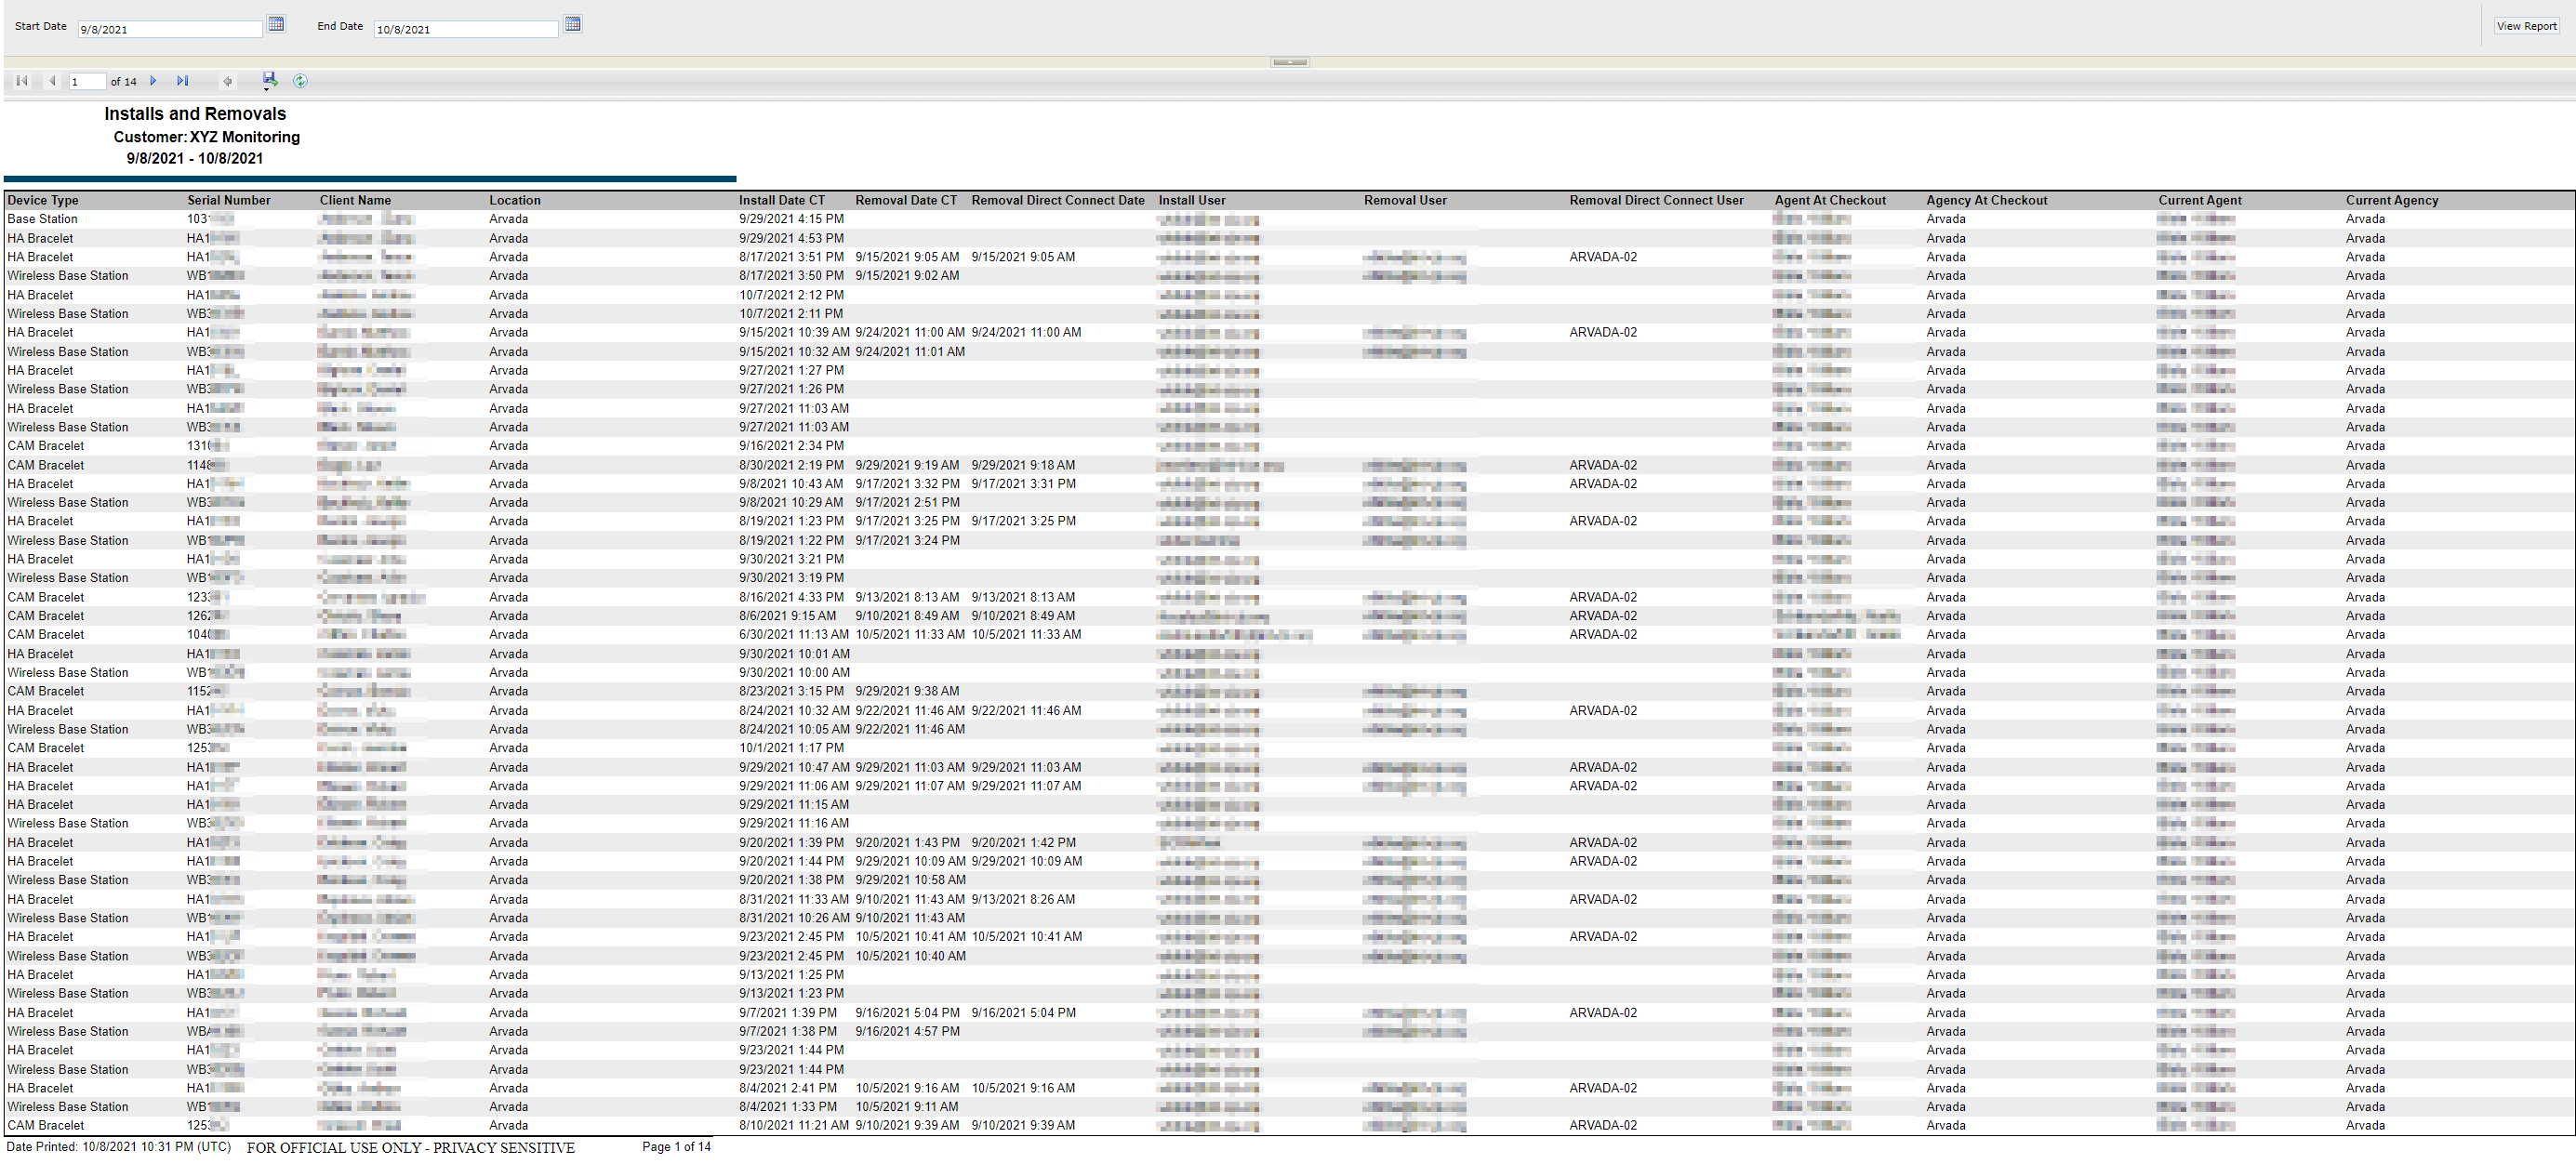Image resolution: width=2576 pixels, height=1164 pixels.
Task: Click the Serial Number column header
Action: click(228, 200)
